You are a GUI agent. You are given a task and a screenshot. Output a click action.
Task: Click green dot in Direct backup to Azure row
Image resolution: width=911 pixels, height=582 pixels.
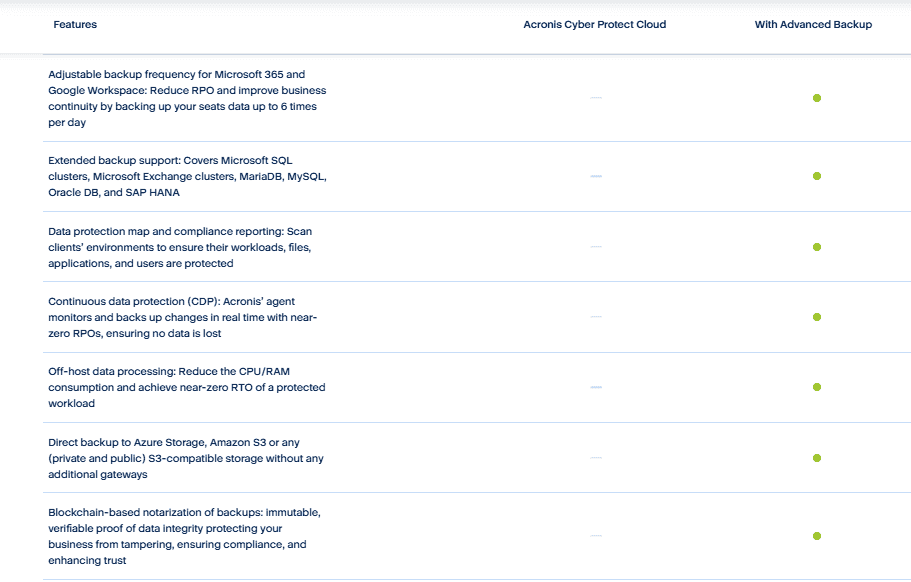coord(817,458)
